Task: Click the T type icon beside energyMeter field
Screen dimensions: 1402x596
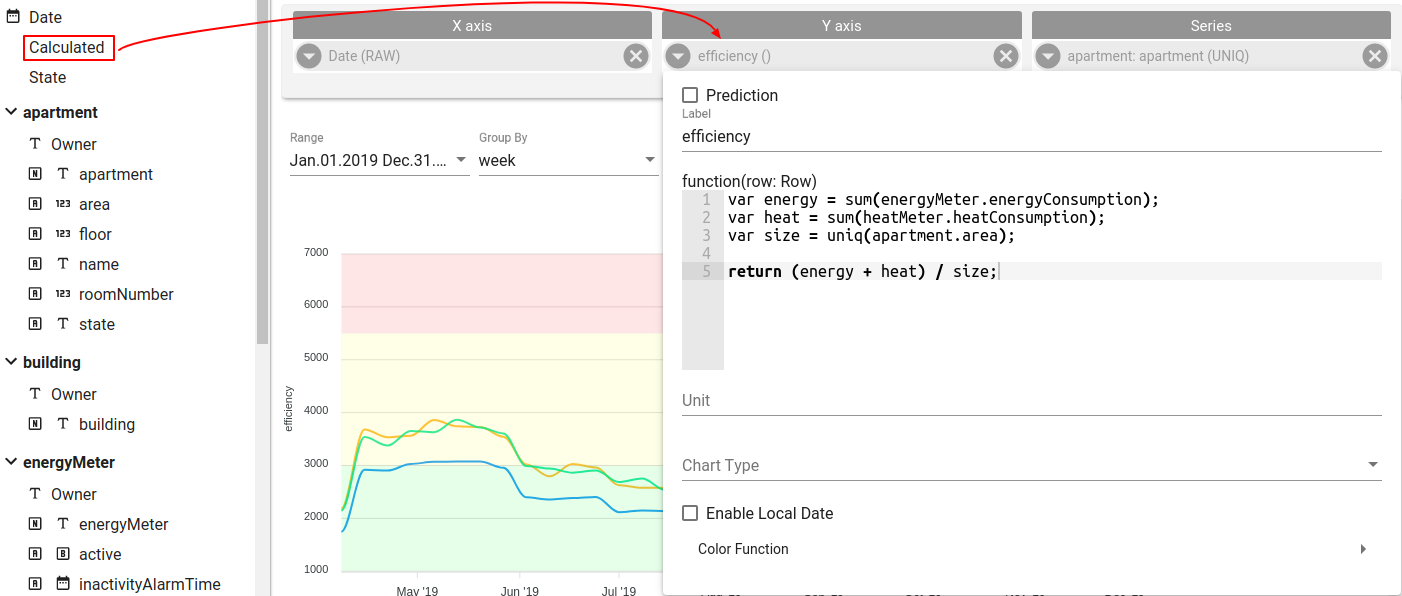Action: [x=62, y=524]
